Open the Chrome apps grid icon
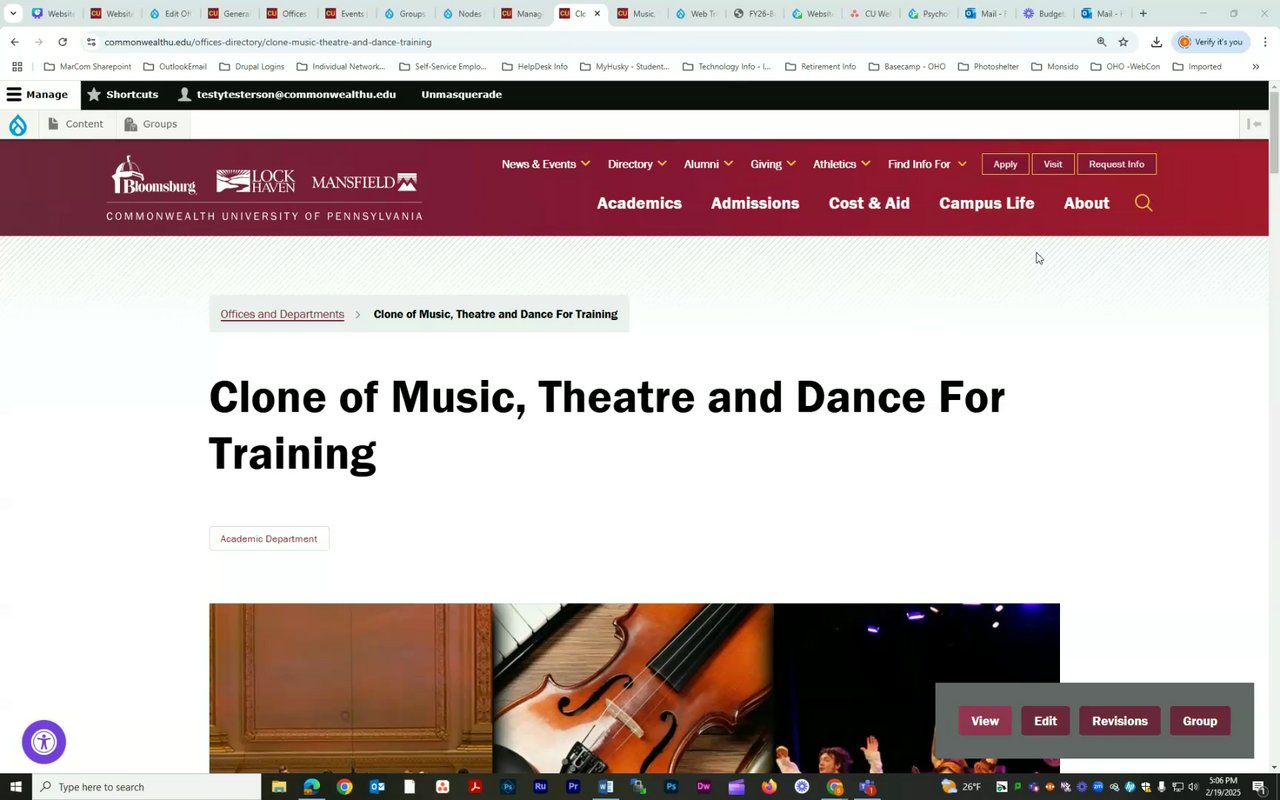Image resolution: width=1280 pixels, height=800 pixels. pyautogui.click(x=17, y=67)
